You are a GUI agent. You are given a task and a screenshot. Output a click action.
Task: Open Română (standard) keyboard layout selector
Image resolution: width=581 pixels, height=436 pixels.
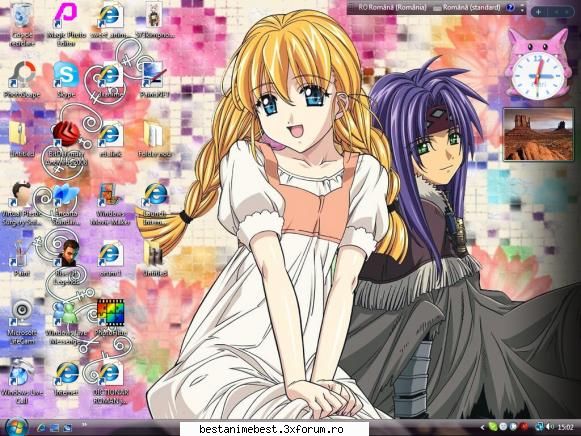(x=468, y=7)
